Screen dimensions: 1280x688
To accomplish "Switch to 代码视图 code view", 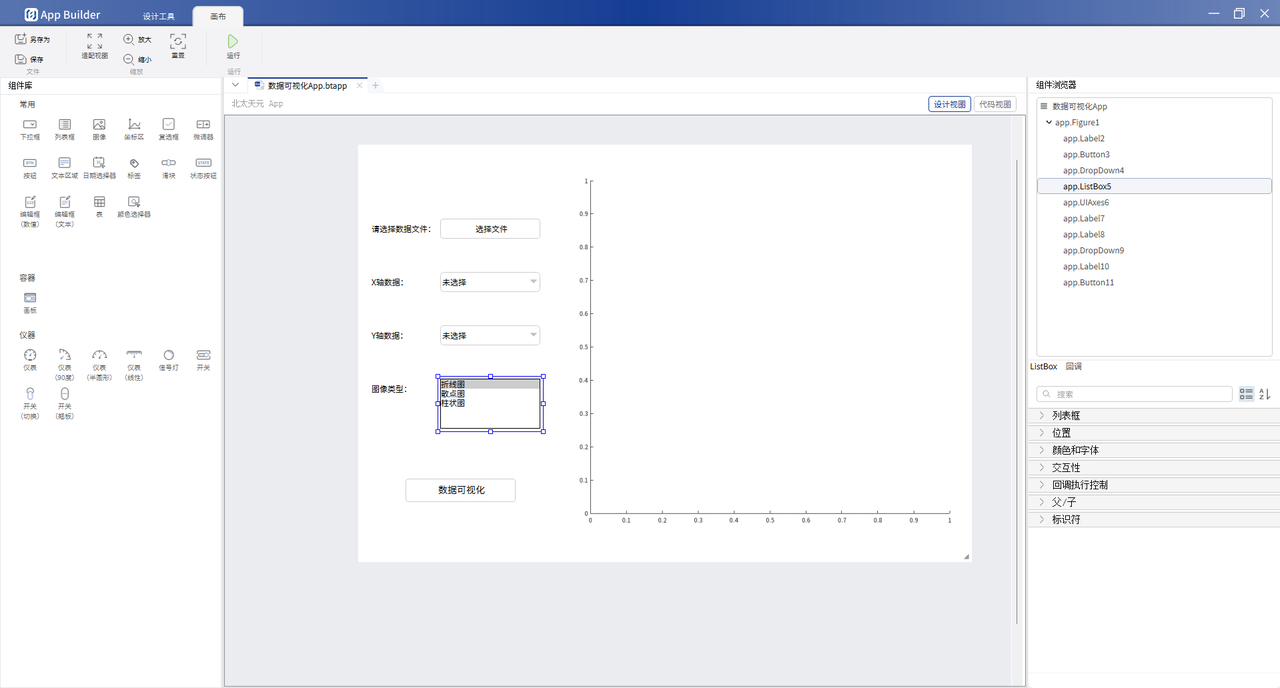I will tap(995, 104).
